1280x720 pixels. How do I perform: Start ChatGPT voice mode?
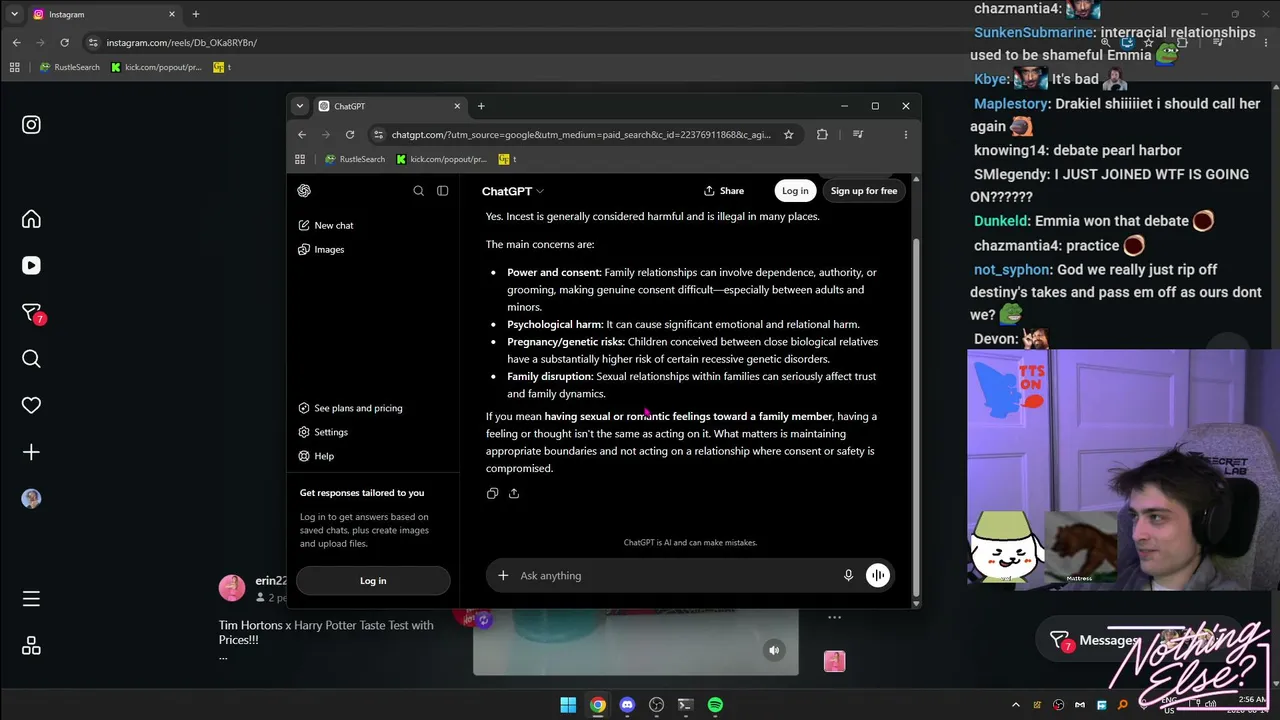[877, 575]
